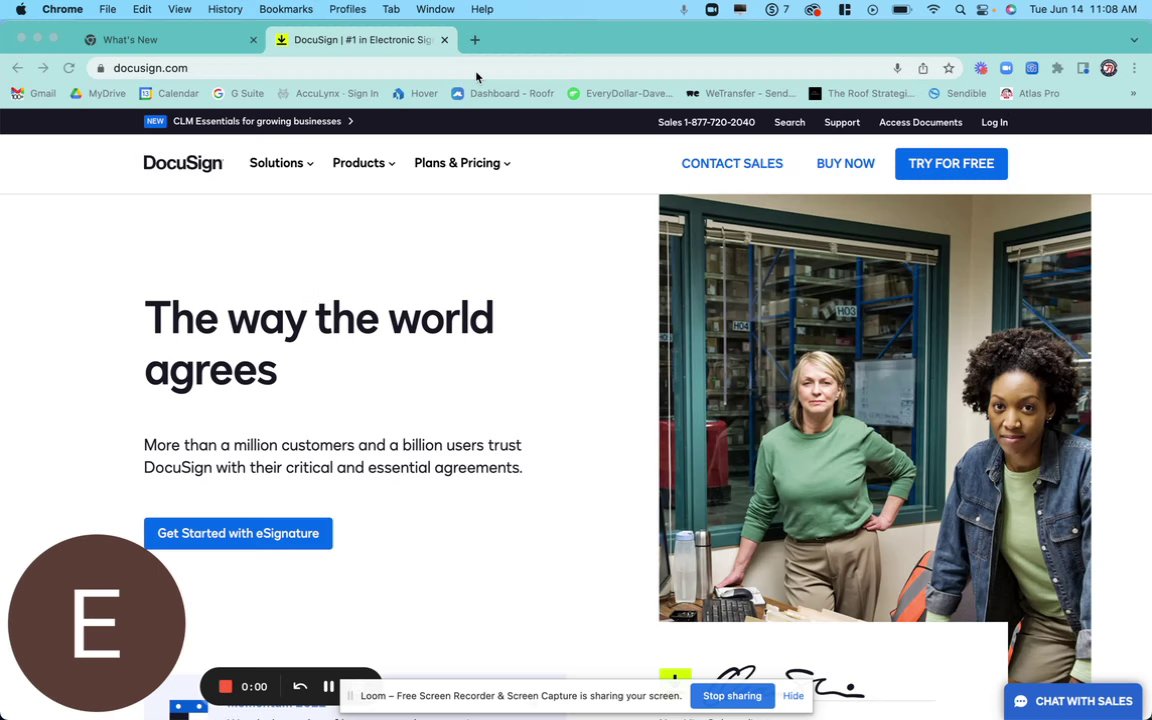The image size is (1152, 720).
Task: Open the MyDrive bookmark
Action: 98,93
